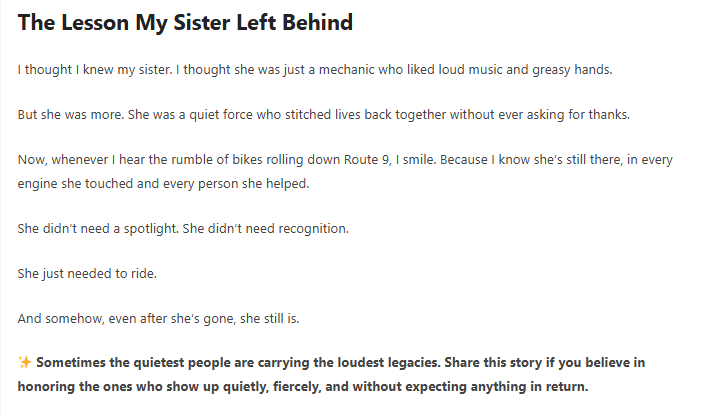717x415 pixels.
Task: Click the phrase "every person she helped"
Action: point(246,184)
